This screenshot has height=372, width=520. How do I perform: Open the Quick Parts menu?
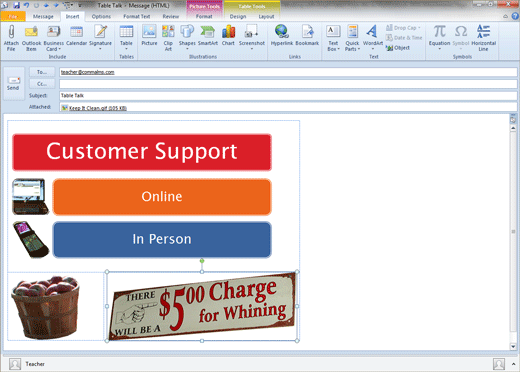[352, 38]
